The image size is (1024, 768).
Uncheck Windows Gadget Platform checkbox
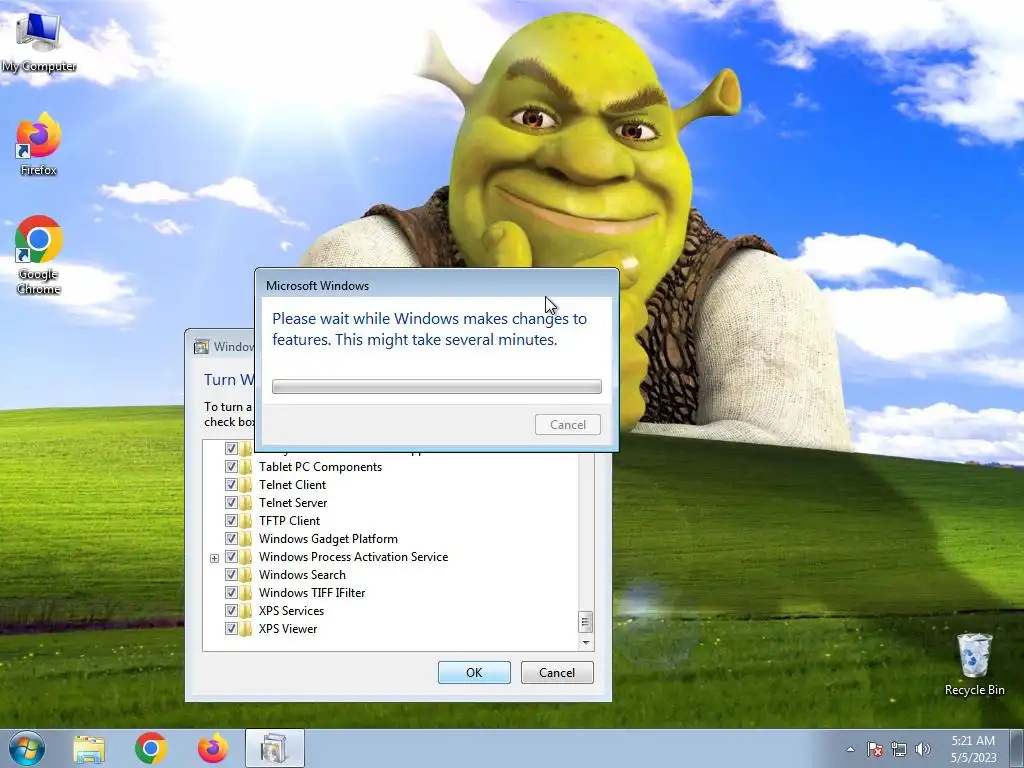231,539
